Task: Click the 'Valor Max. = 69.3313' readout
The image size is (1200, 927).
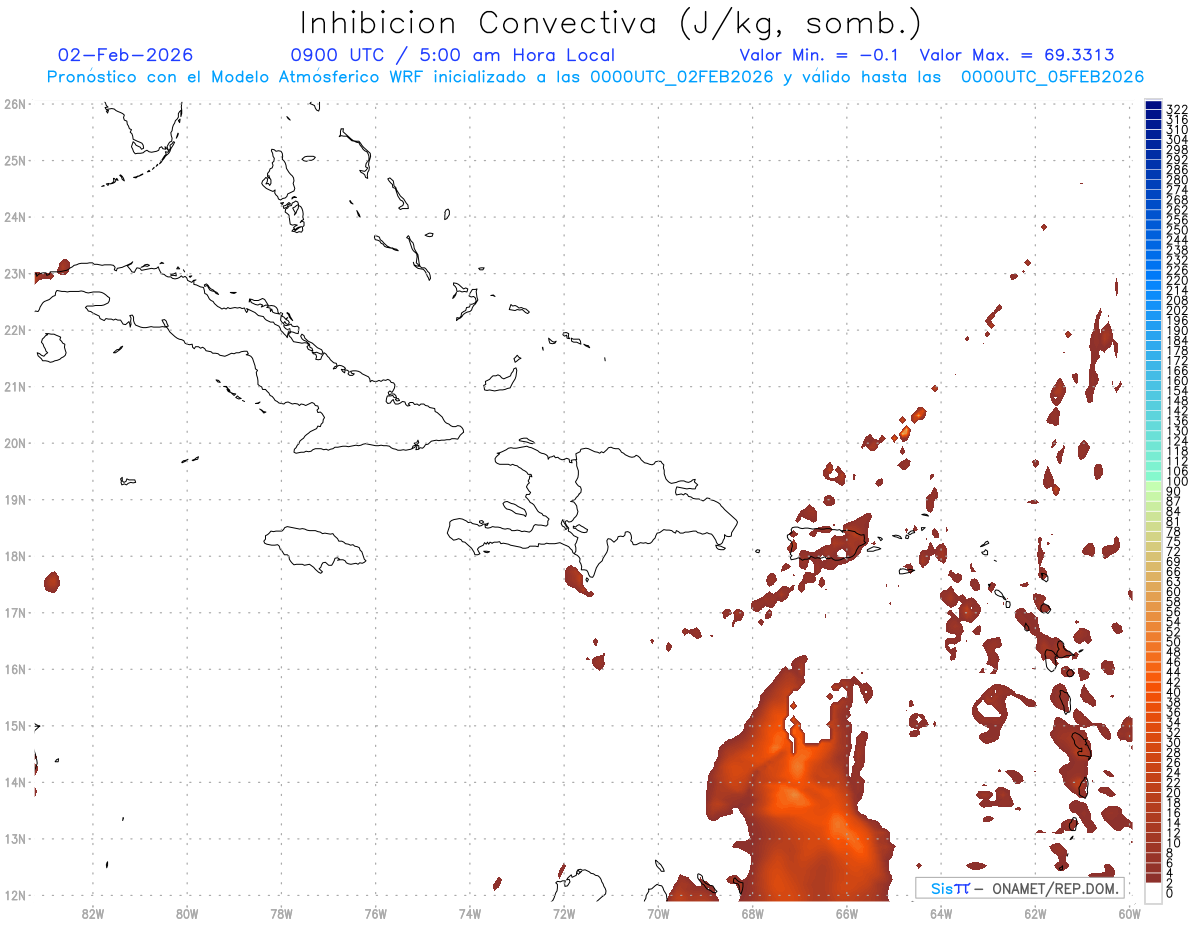Action: coord(1017,55)
